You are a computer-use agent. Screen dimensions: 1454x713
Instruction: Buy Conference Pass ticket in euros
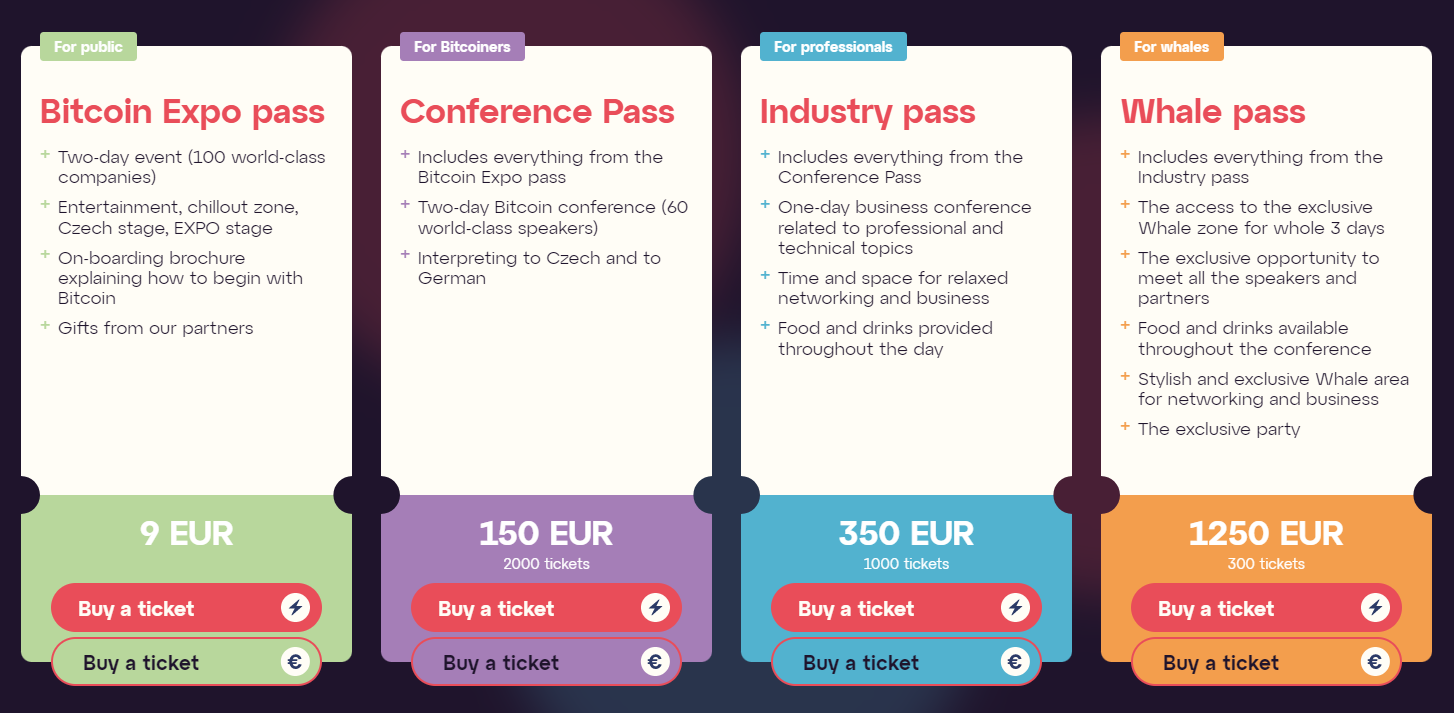click(546, 662)
